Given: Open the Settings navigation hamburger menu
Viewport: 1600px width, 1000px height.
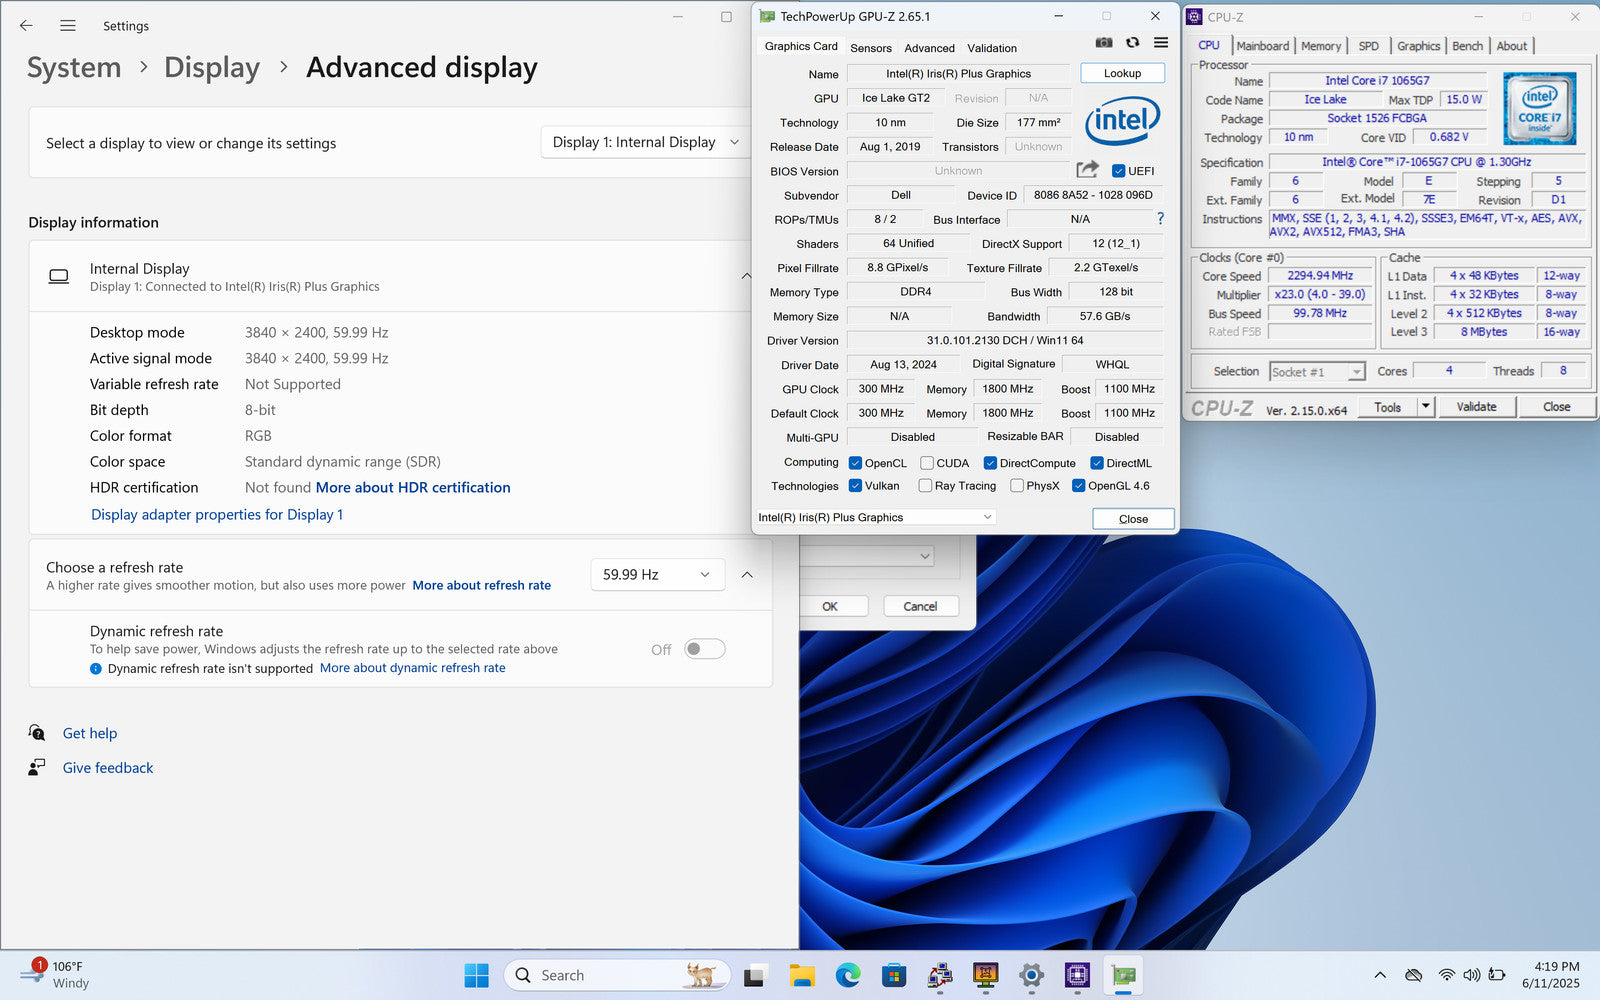Looking at the screenshot, I should pos(68,26).
